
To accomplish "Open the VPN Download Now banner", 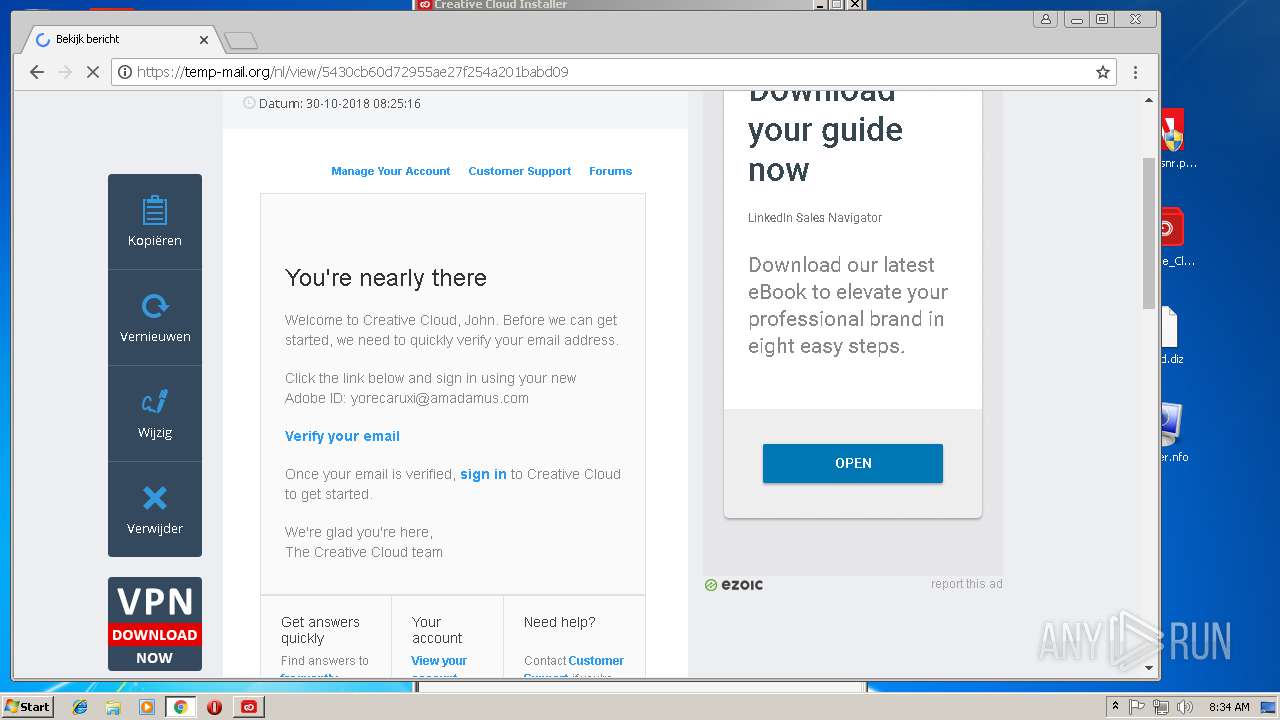I will 155,624.
